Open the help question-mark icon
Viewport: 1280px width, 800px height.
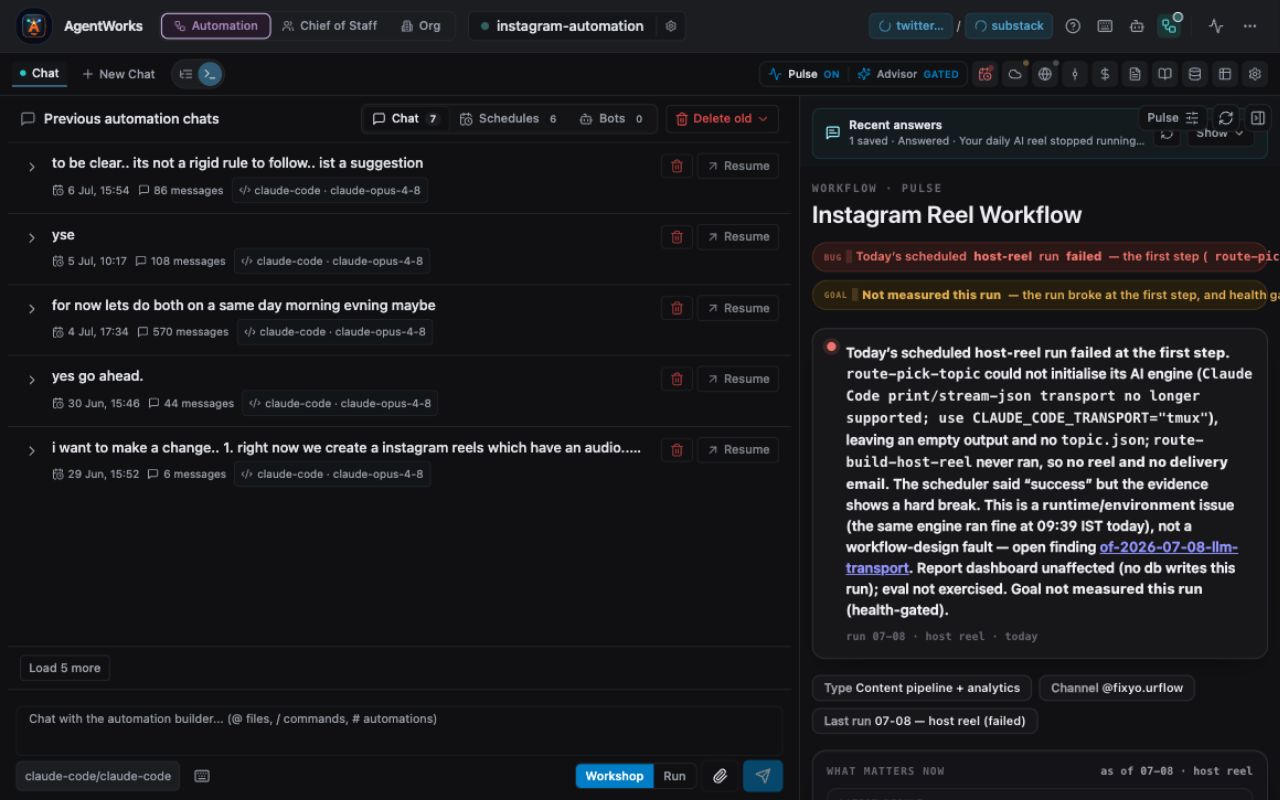[1073, 26]
